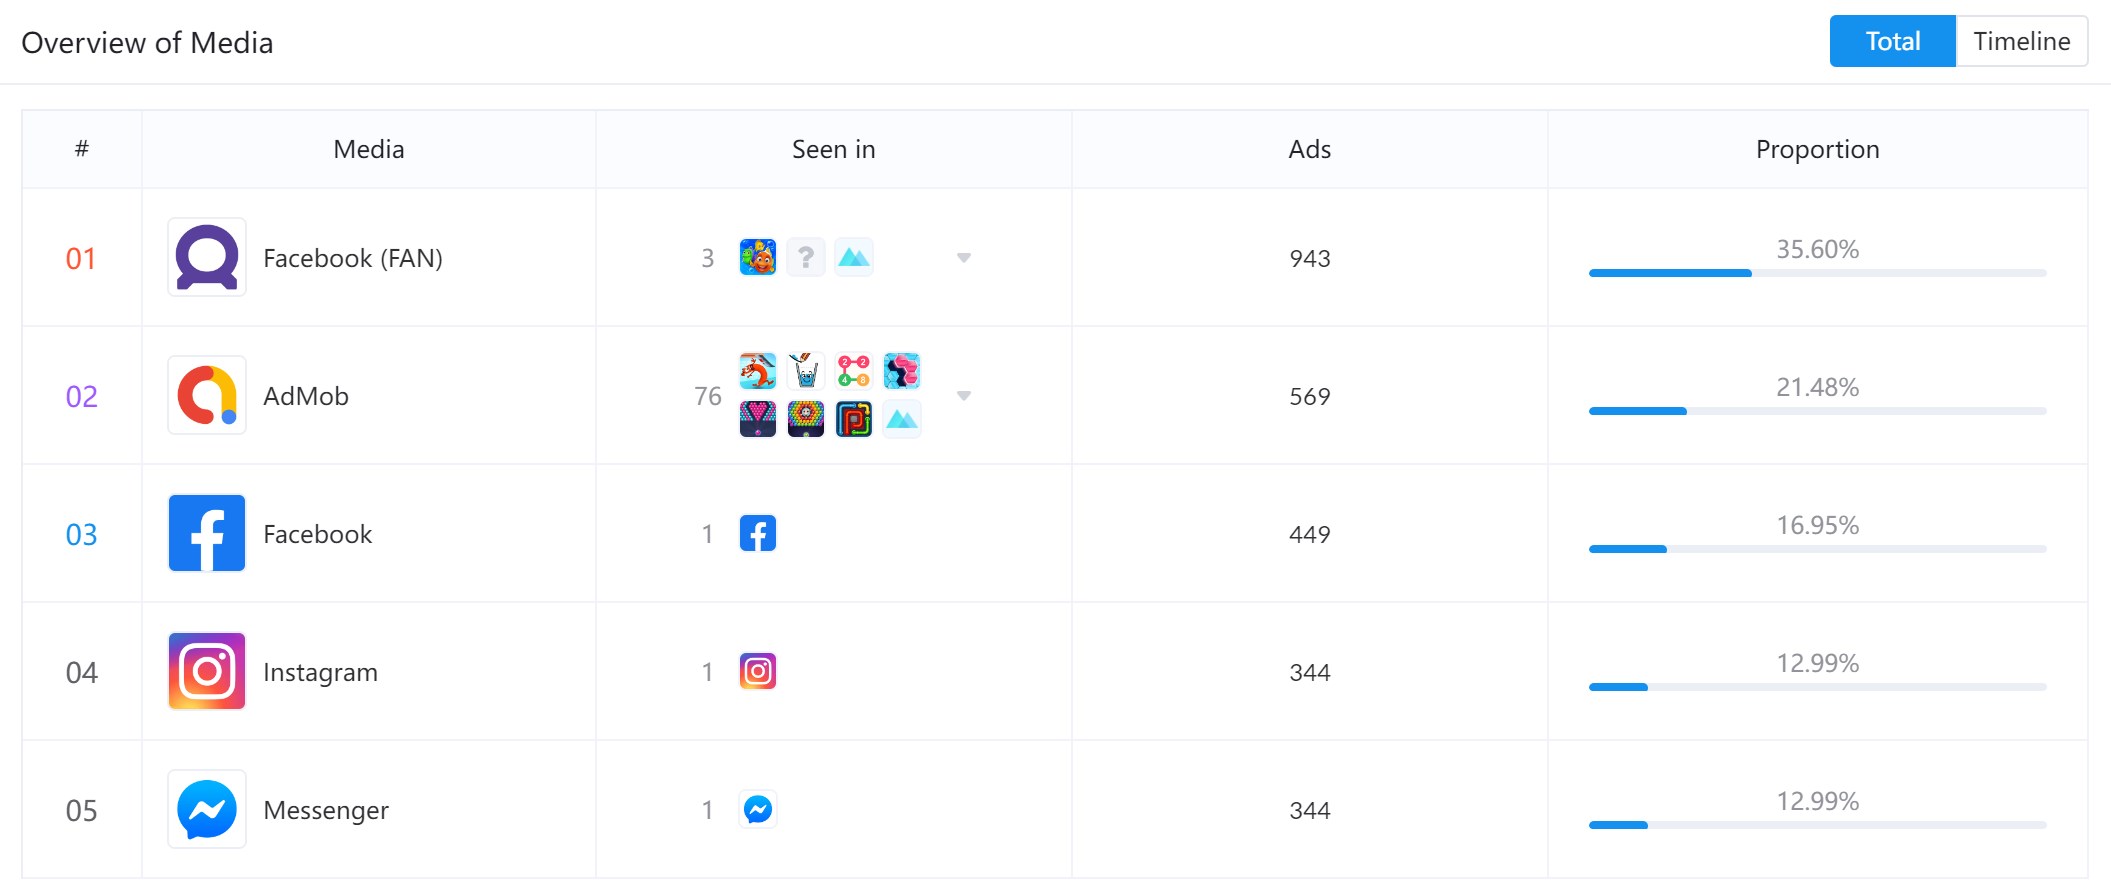Viewport: 2111px width, 893px height.
Task: Open the happy glass game icon in AdMob row
Action: [806, 371]
